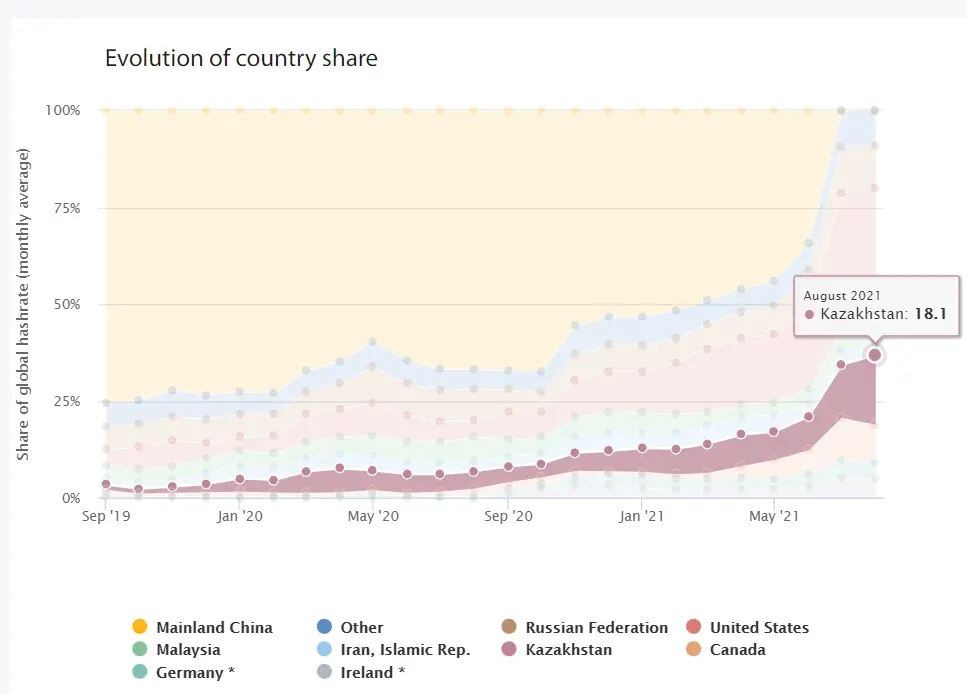The height and width of the screenshot is (694, 967).
Task: Select the highlighted August 2021 Kazakhstan point
Action: tap(875, 355)
